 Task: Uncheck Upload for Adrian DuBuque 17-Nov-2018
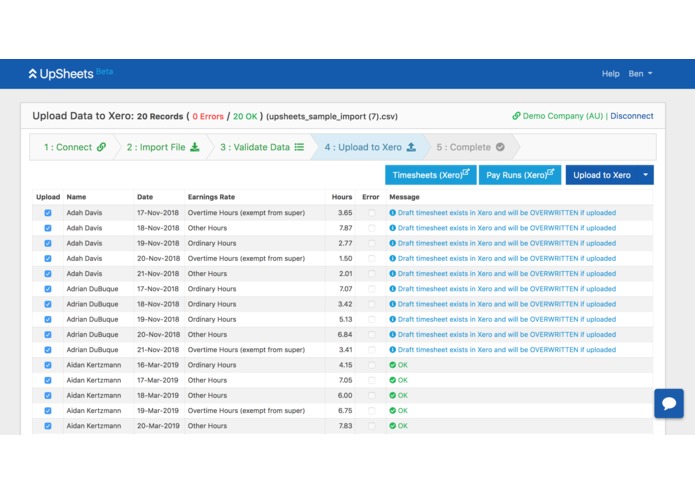(x=48, y=289)
